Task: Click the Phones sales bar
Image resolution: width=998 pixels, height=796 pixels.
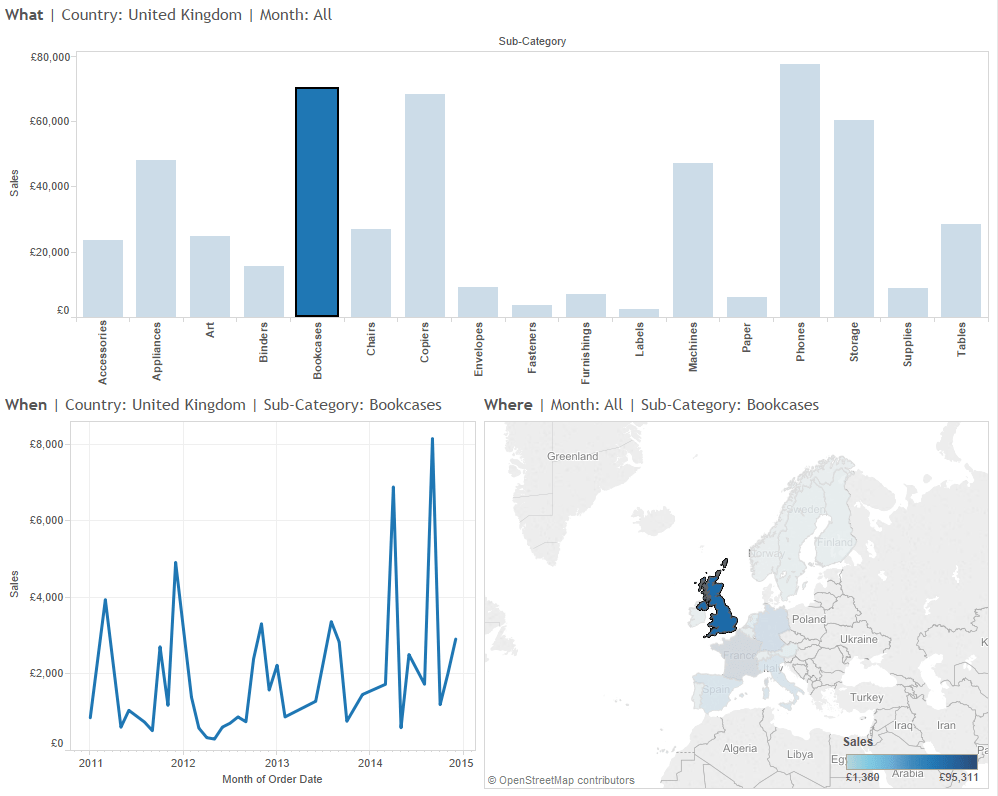Action: pos(800,191)
